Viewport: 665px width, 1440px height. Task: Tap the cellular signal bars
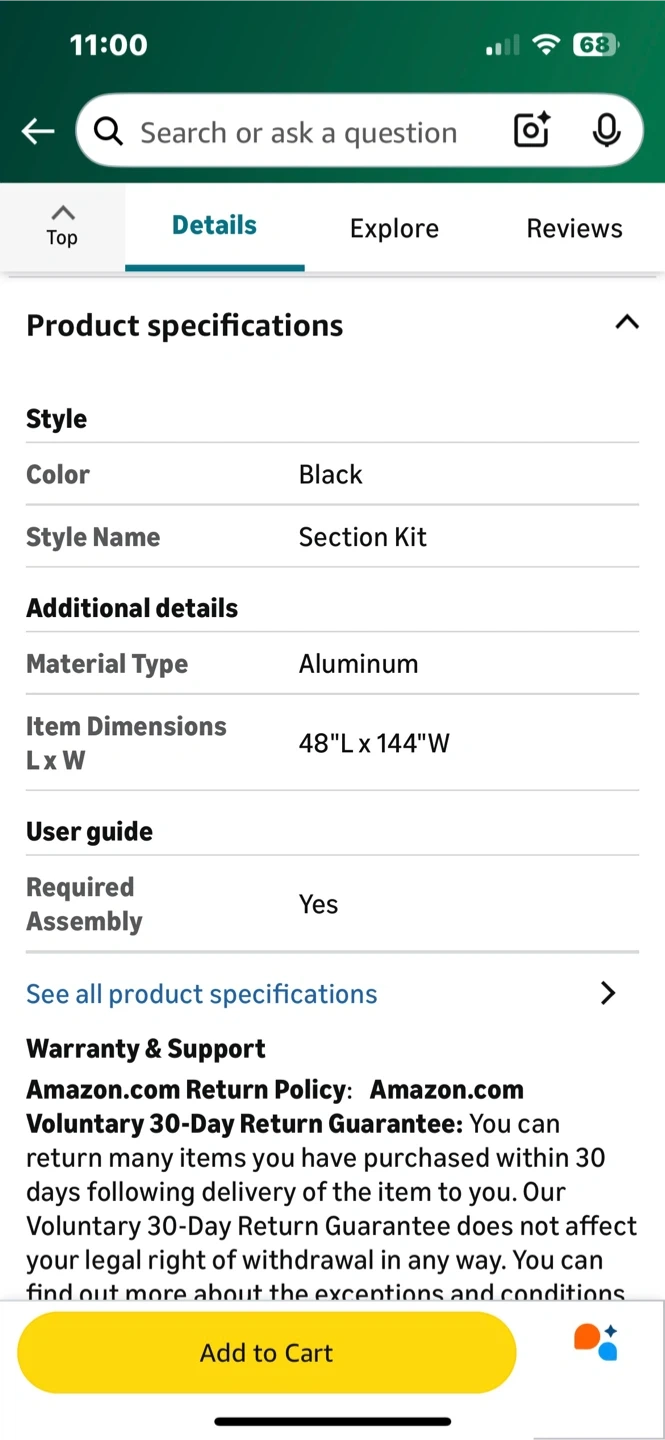[x=502, y=46]
